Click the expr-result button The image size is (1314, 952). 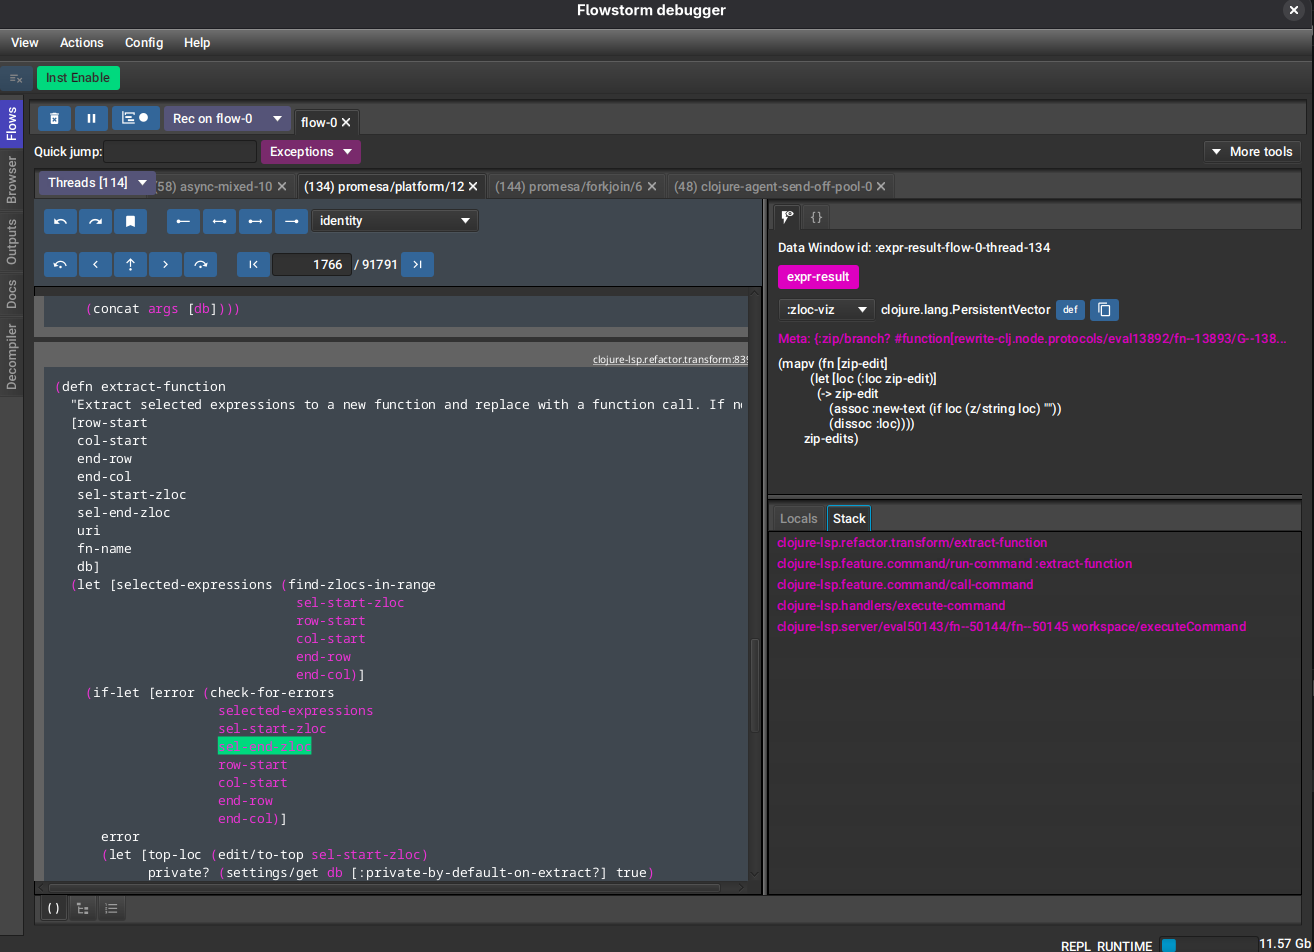point(818,277)
